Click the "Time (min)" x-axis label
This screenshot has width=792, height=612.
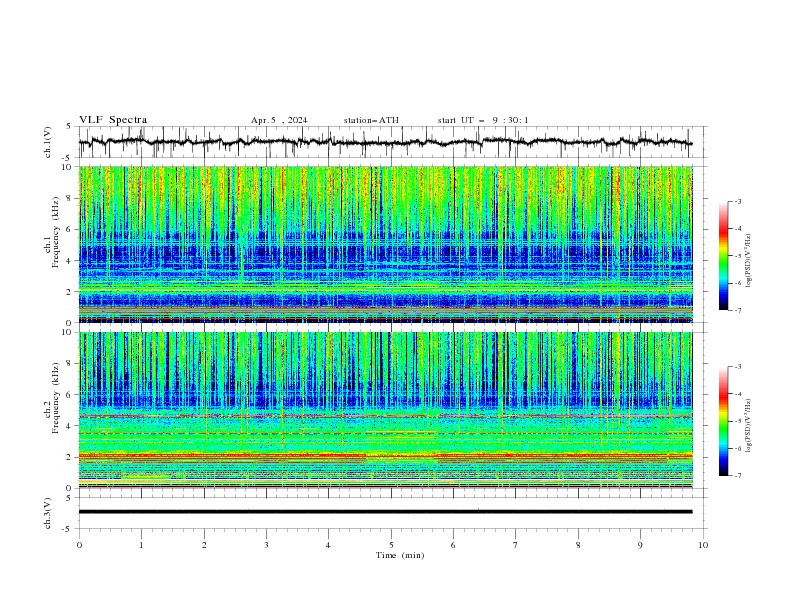(400, 555)
